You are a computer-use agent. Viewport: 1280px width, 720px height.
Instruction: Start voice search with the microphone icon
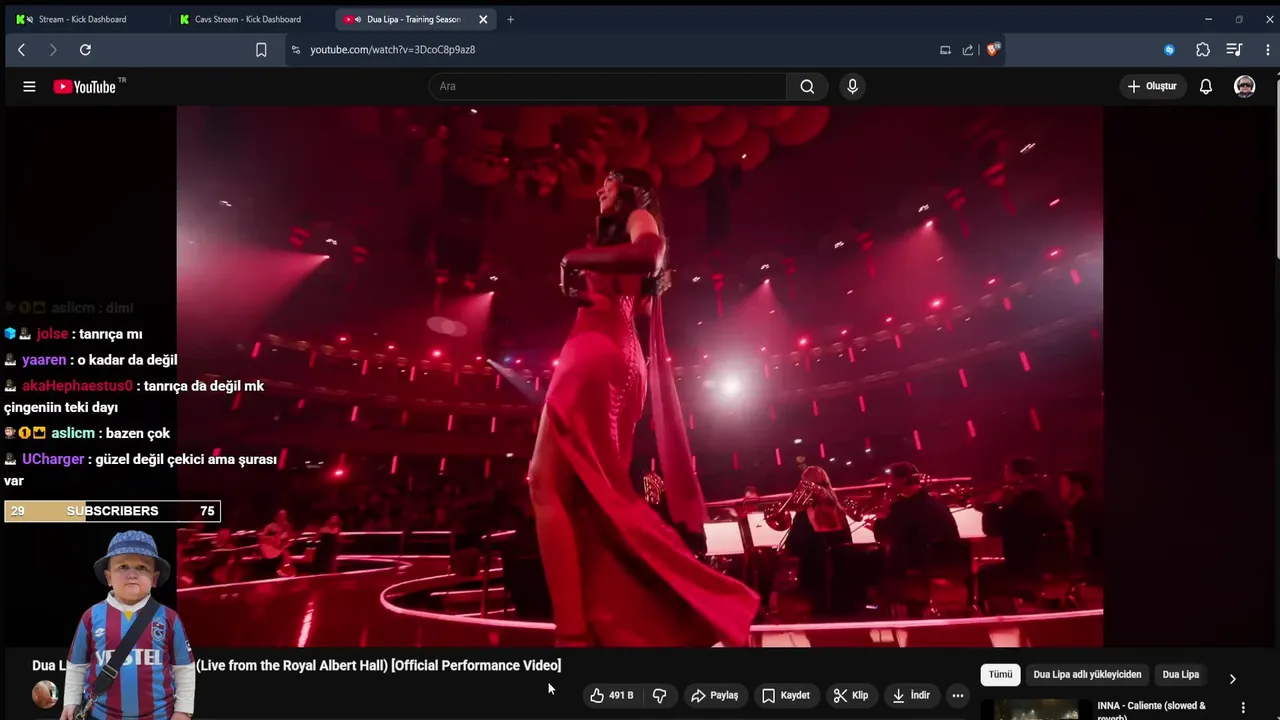pos(852,86)
